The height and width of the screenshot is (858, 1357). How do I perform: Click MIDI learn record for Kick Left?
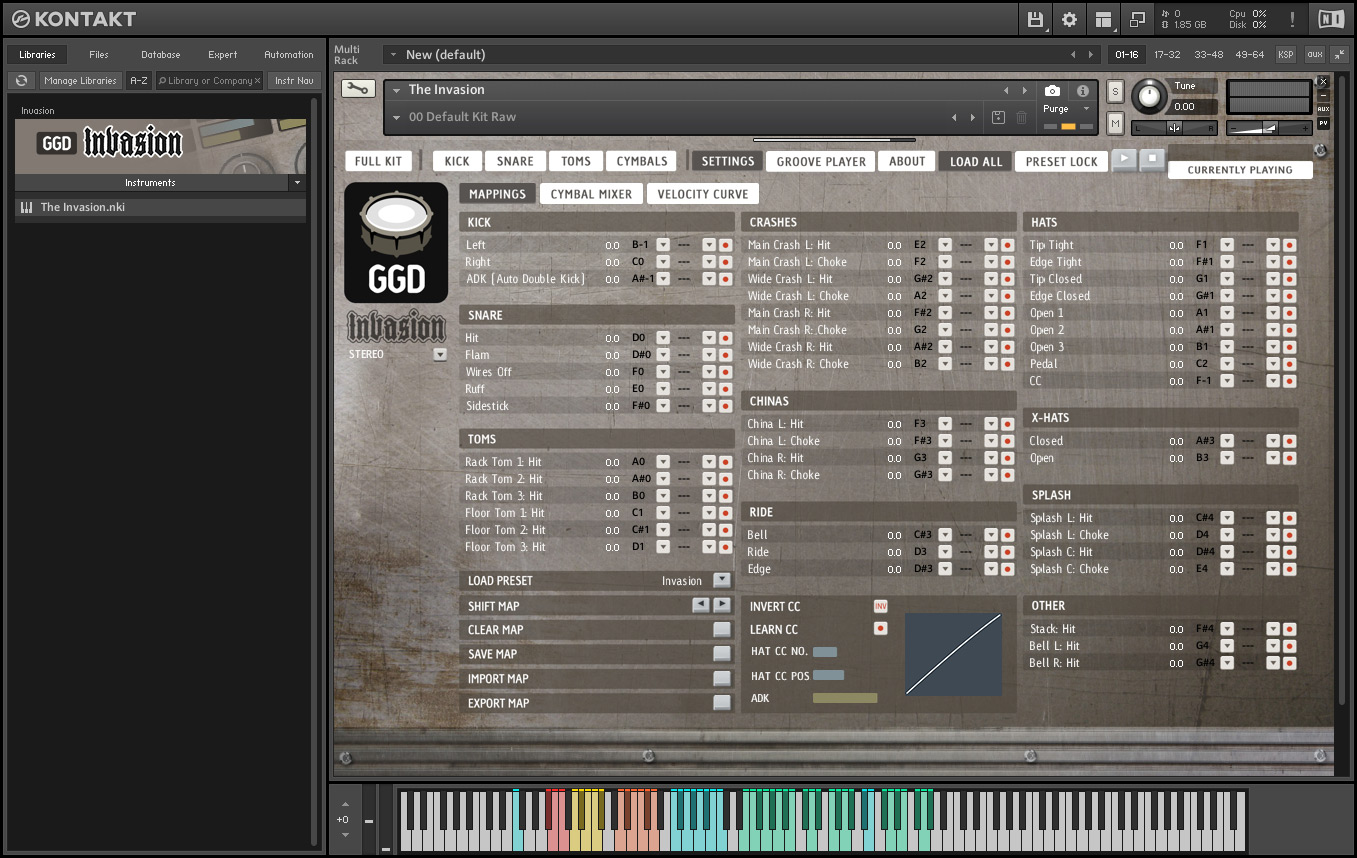[x=725, y=245]
